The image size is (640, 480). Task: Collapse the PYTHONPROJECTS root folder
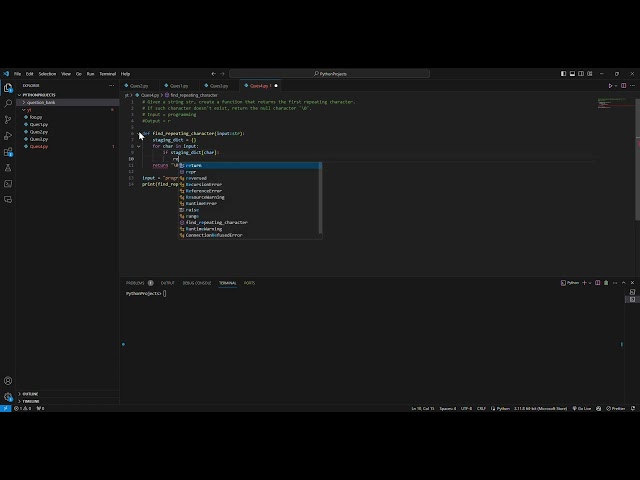(68, 95)
